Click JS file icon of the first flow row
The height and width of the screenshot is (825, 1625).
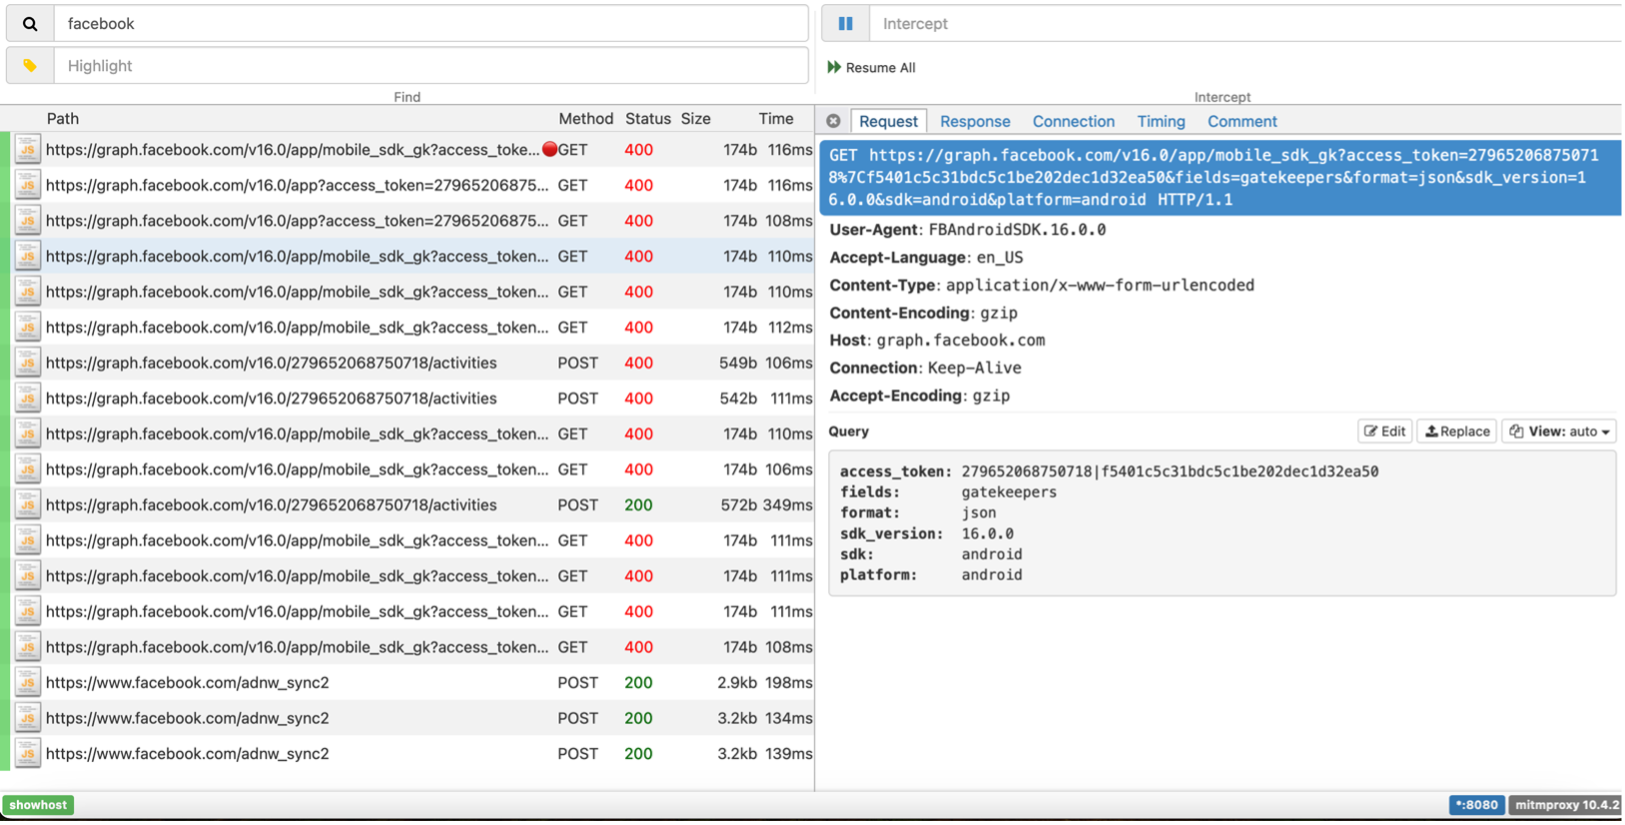(28, 150)
